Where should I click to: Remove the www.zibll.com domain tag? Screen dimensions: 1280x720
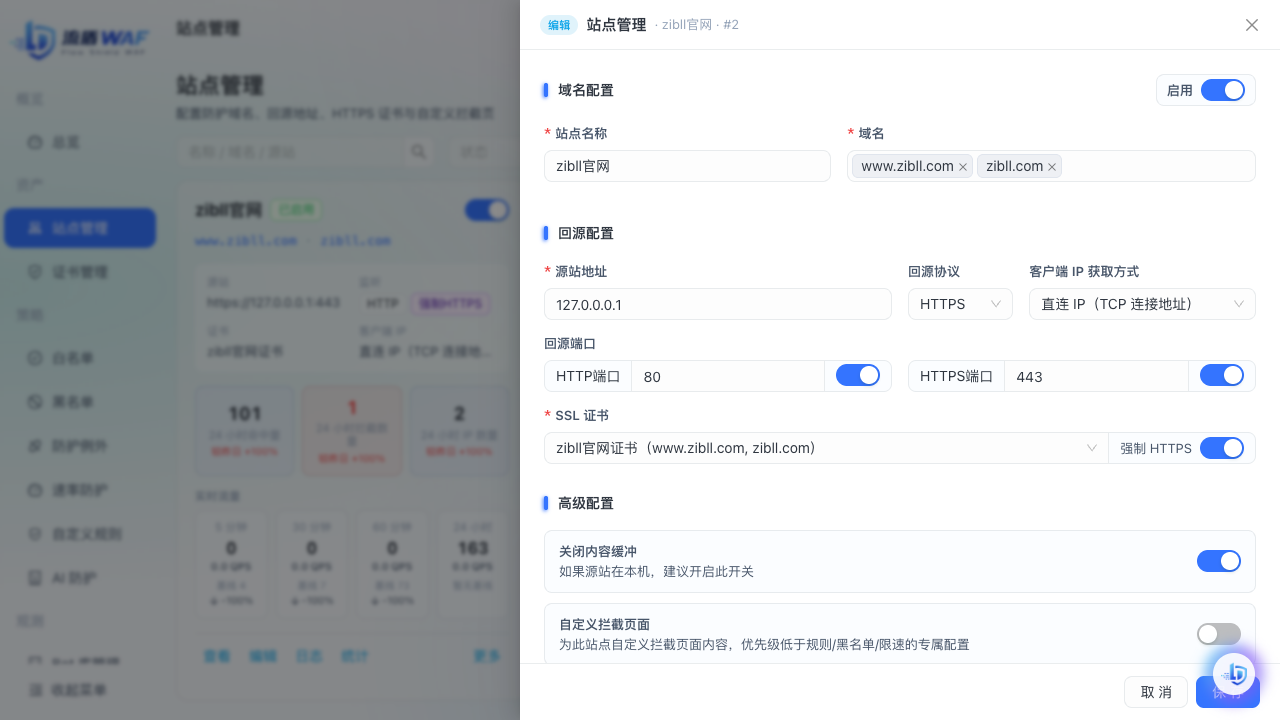tap(963, 167)
